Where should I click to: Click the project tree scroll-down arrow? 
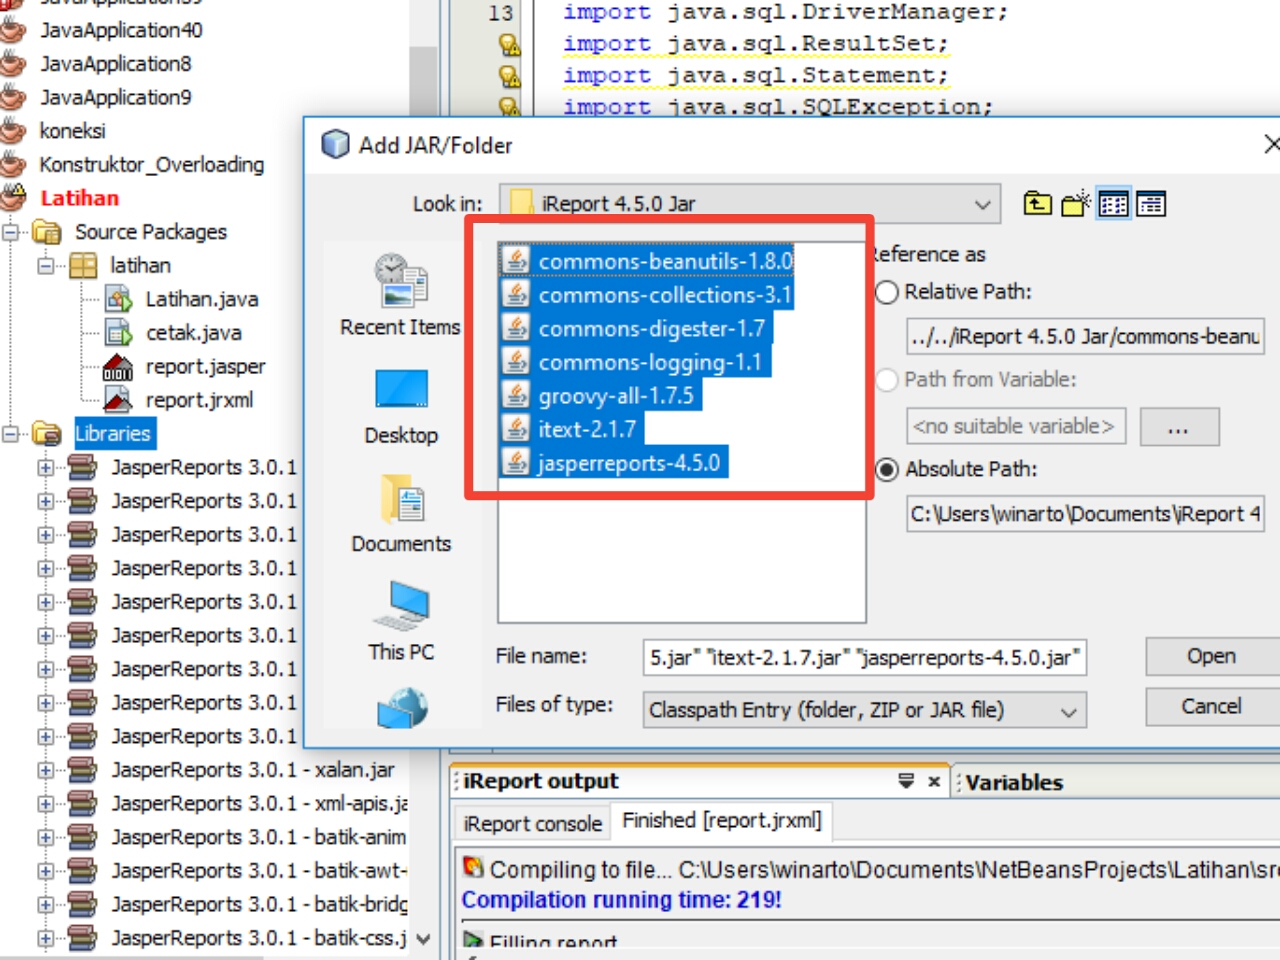pyautogui.click(x=423, y=939)
